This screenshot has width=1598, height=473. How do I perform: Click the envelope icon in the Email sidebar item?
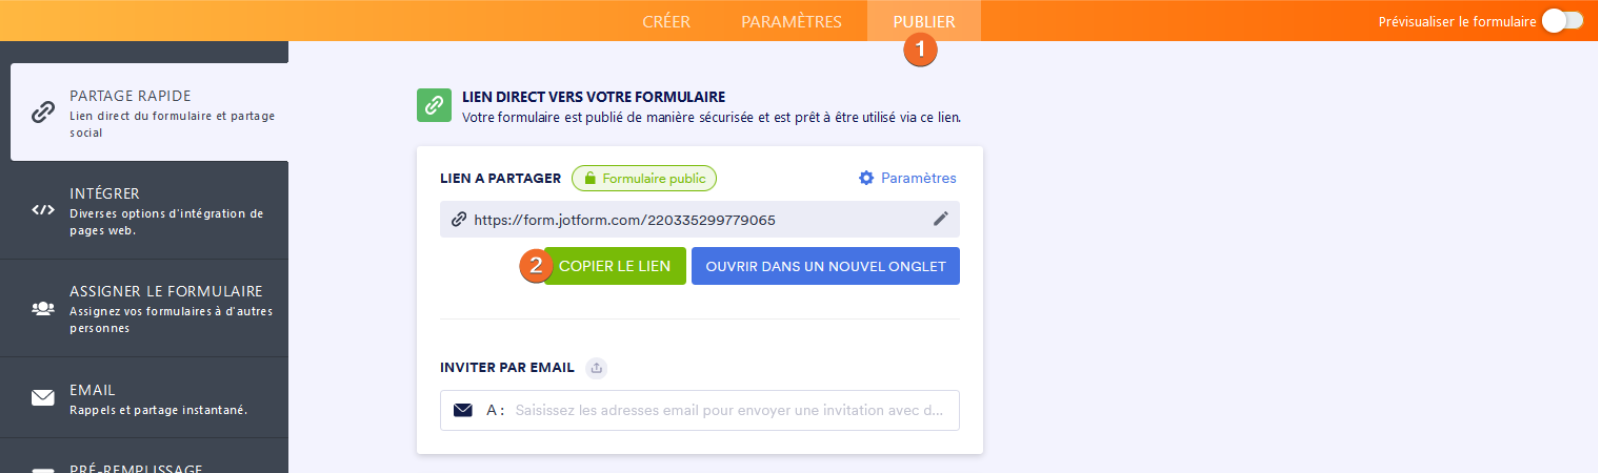point(43,398)
